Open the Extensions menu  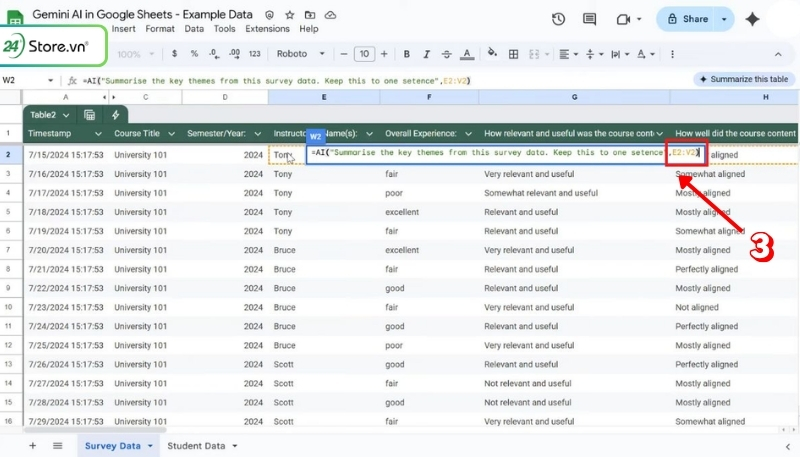(267, 29)
